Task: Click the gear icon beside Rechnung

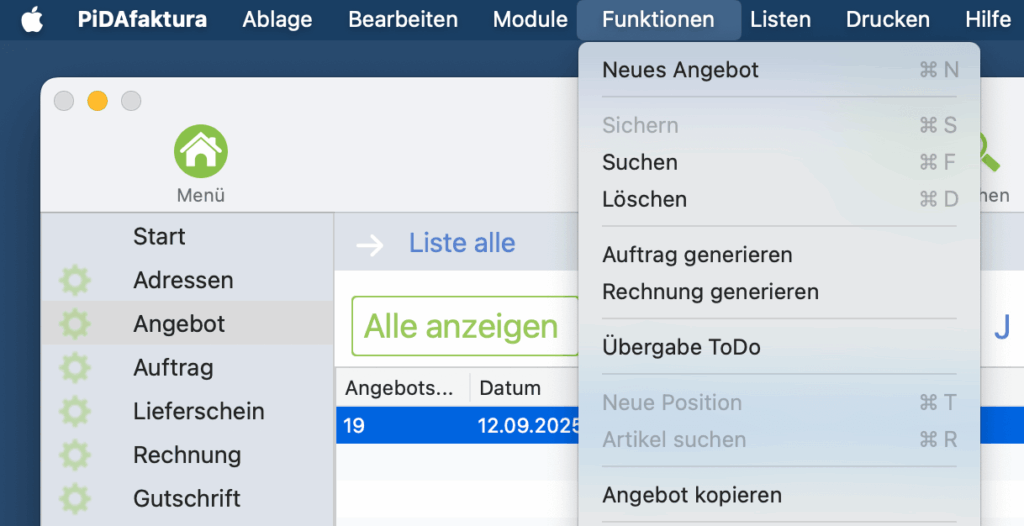Action: [75, 455]
